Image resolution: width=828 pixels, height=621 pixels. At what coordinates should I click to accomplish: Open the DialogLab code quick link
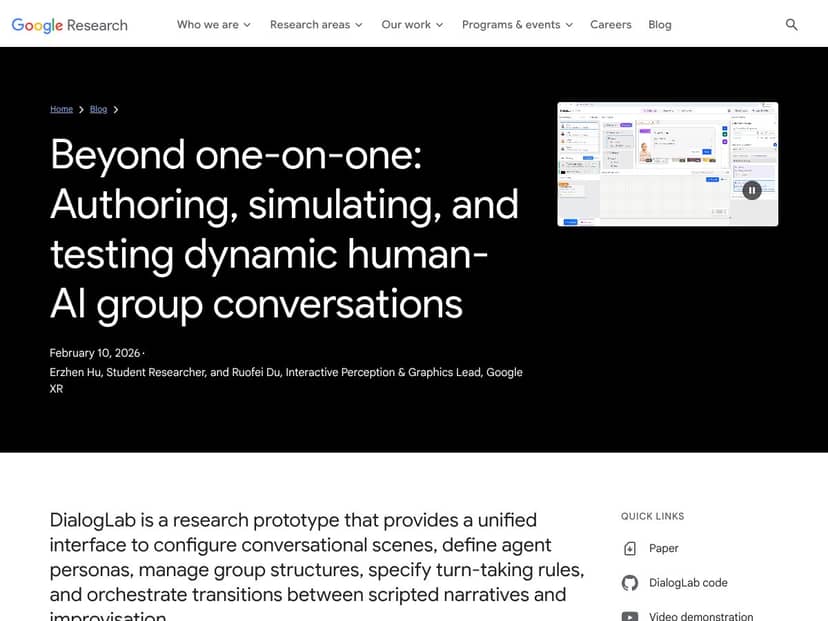[x=689, y=582]
